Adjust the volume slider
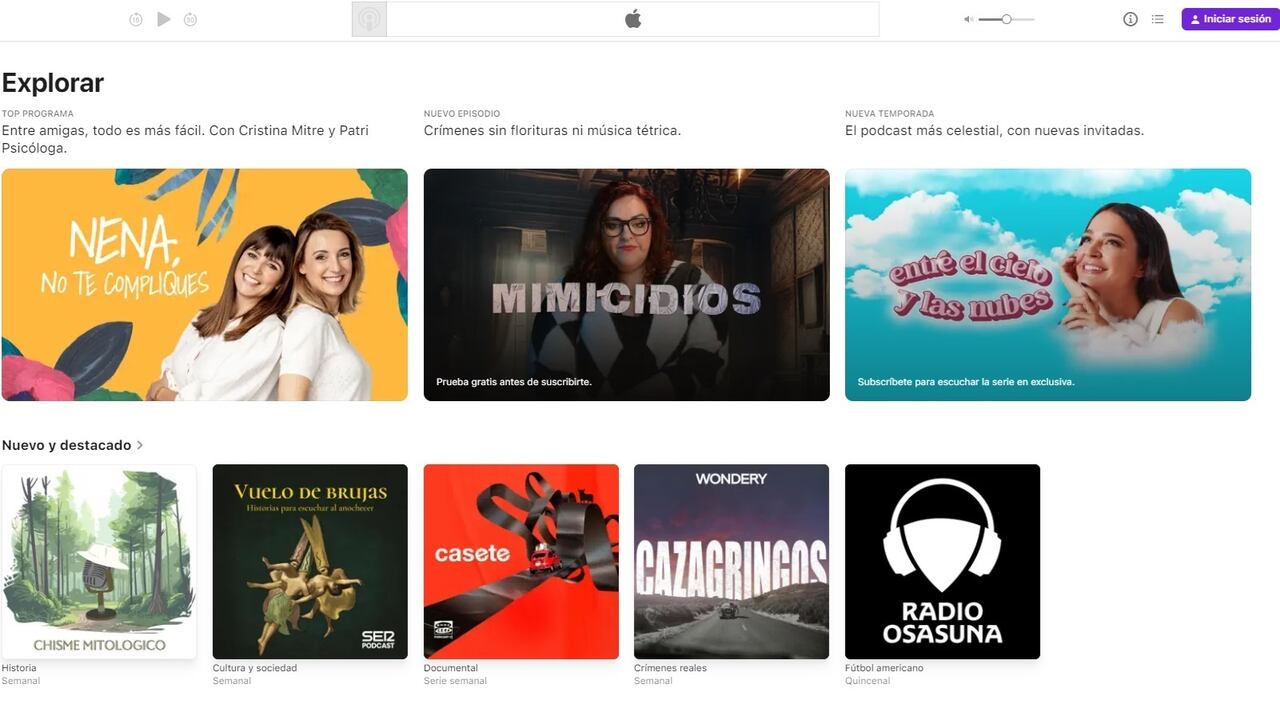Screen dimensions: 1280x720 tap(1007, 19)
